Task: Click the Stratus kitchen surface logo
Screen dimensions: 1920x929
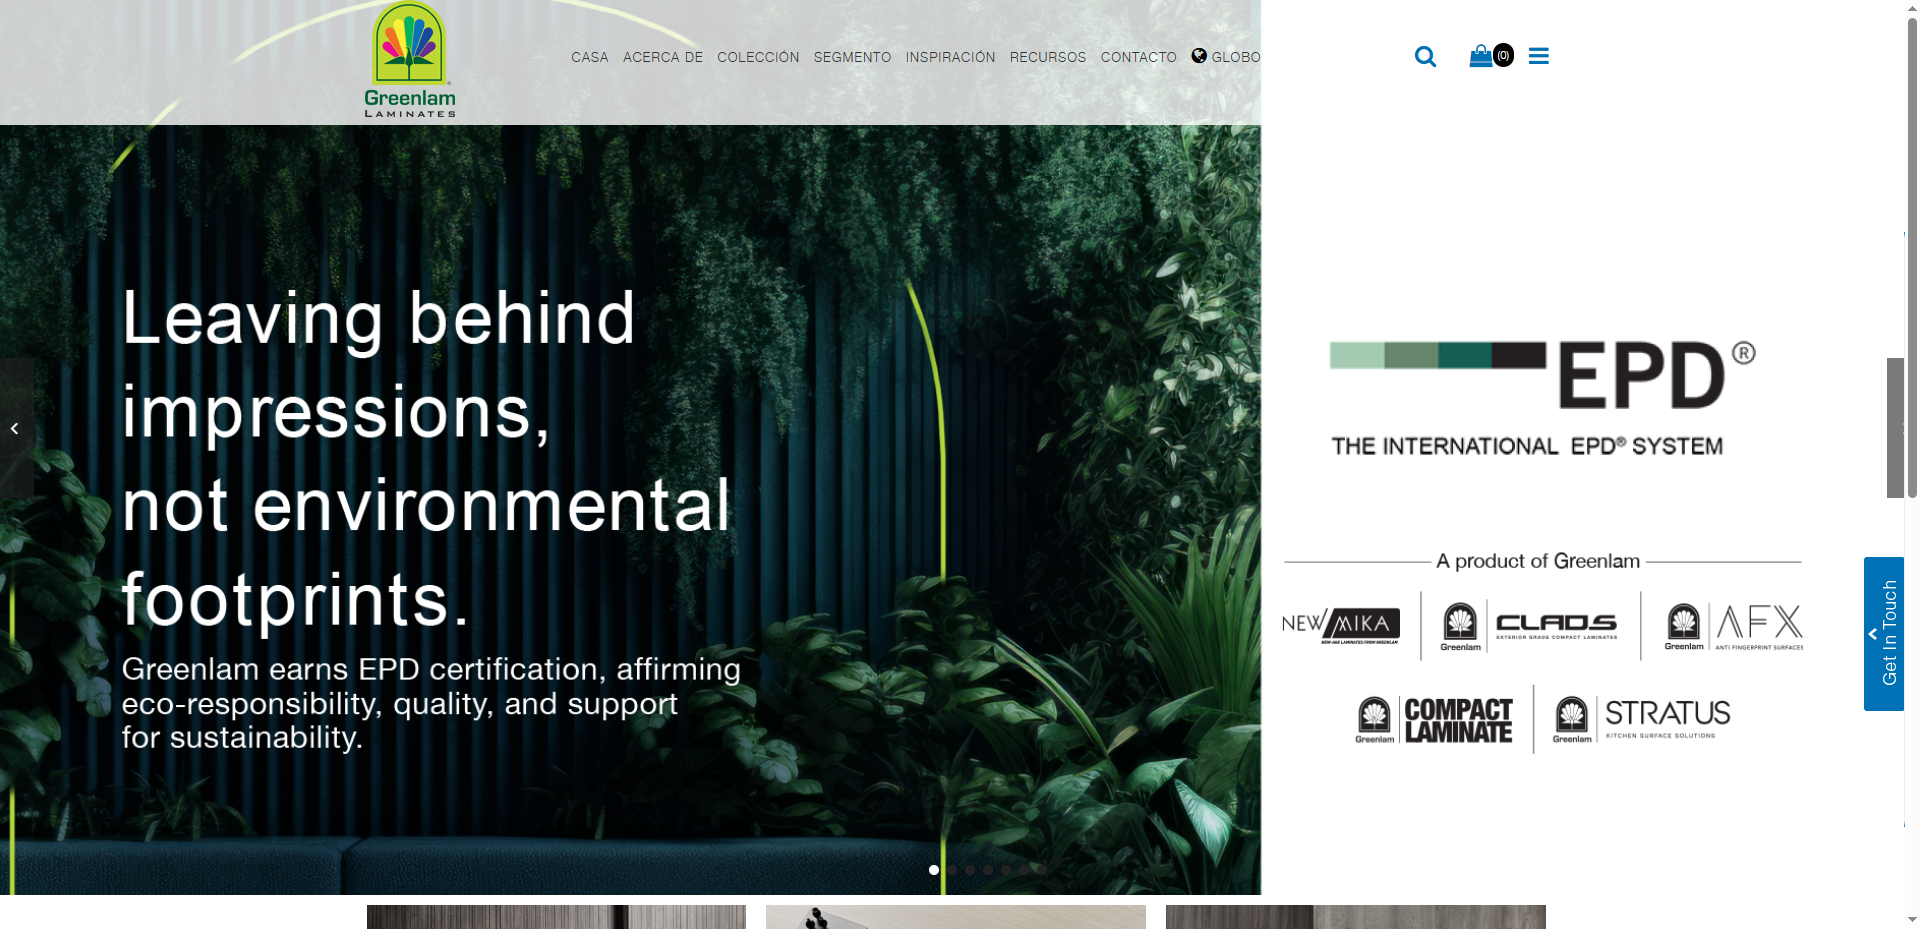Action: point(1641,720)
